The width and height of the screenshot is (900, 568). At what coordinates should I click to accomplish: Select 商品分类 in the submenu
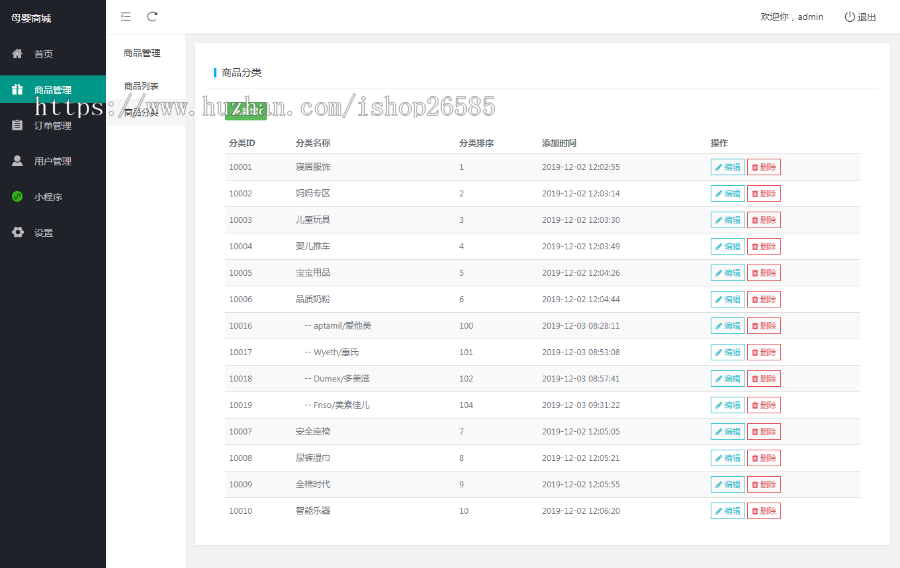pyautogui.click(x=141, y=112)
